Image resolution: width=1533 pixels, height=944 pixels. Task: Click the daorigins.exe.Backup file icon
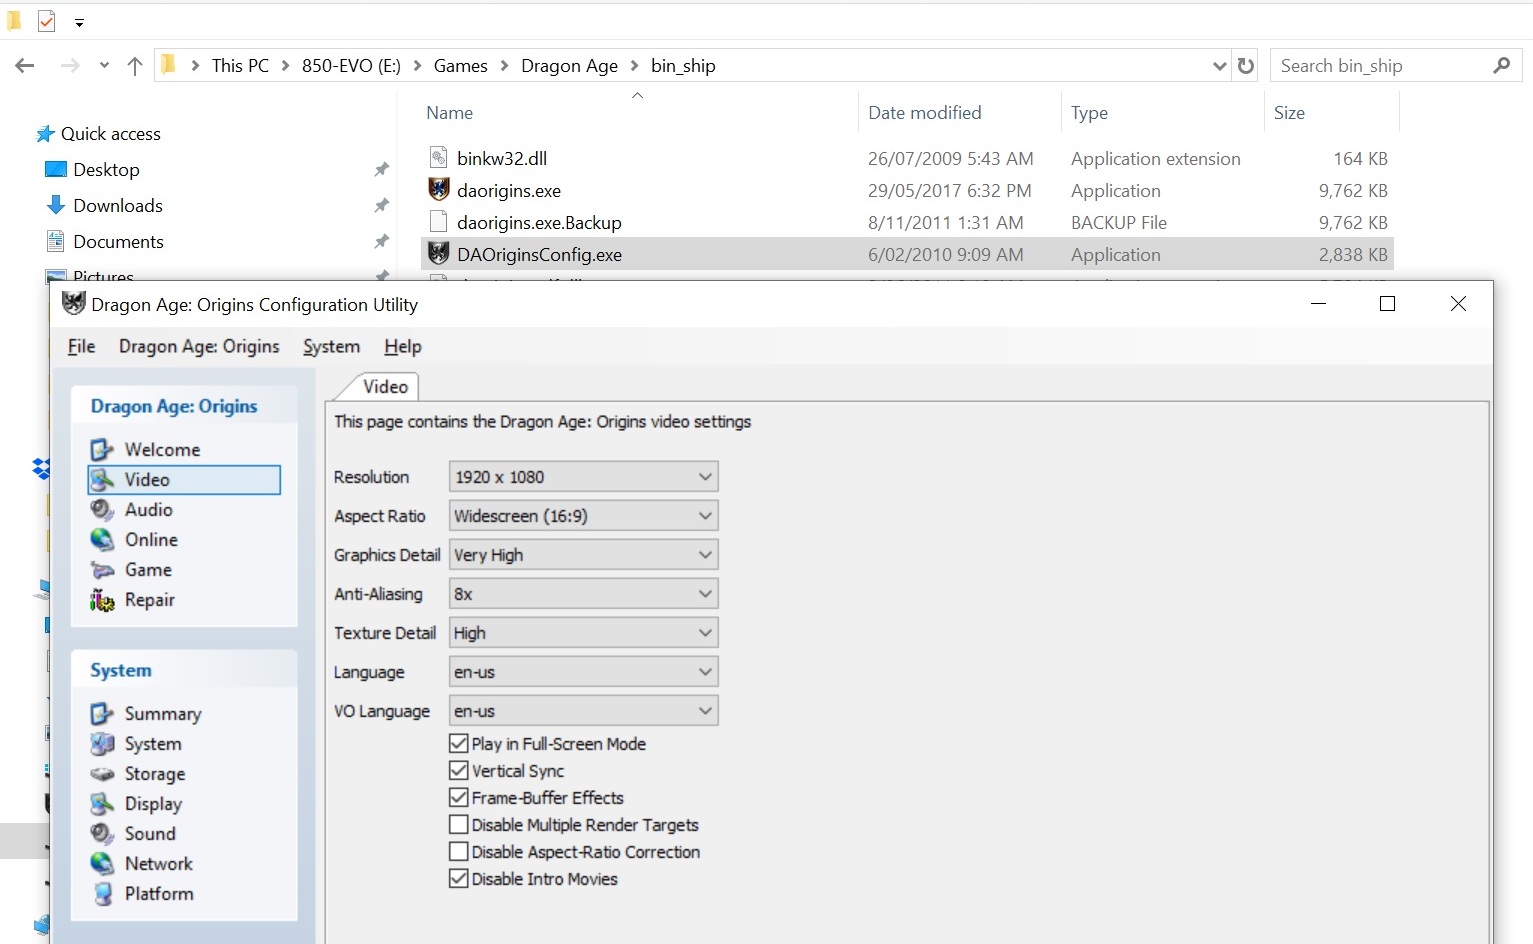[439, 221]
